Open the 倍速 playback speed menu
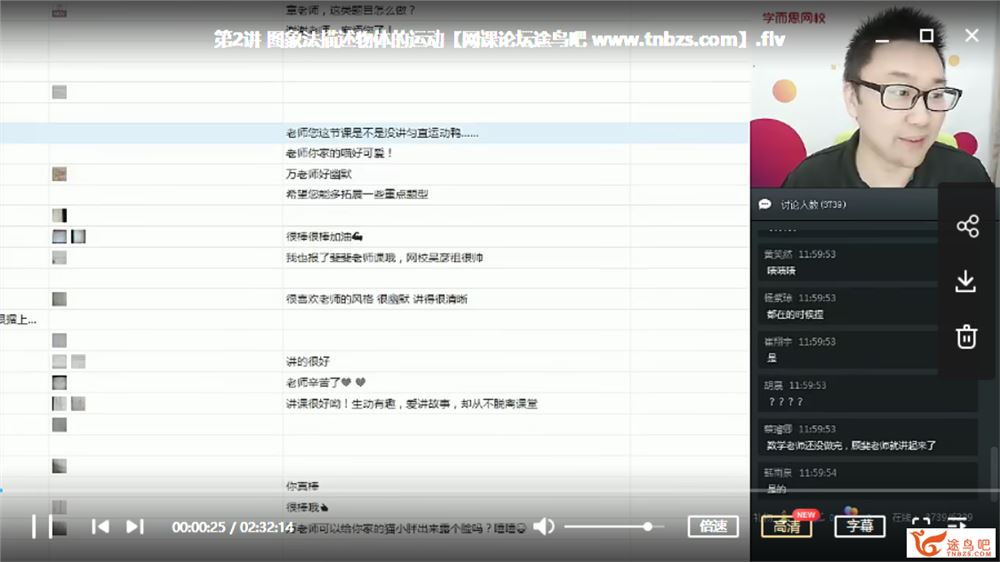 point(713,526)
